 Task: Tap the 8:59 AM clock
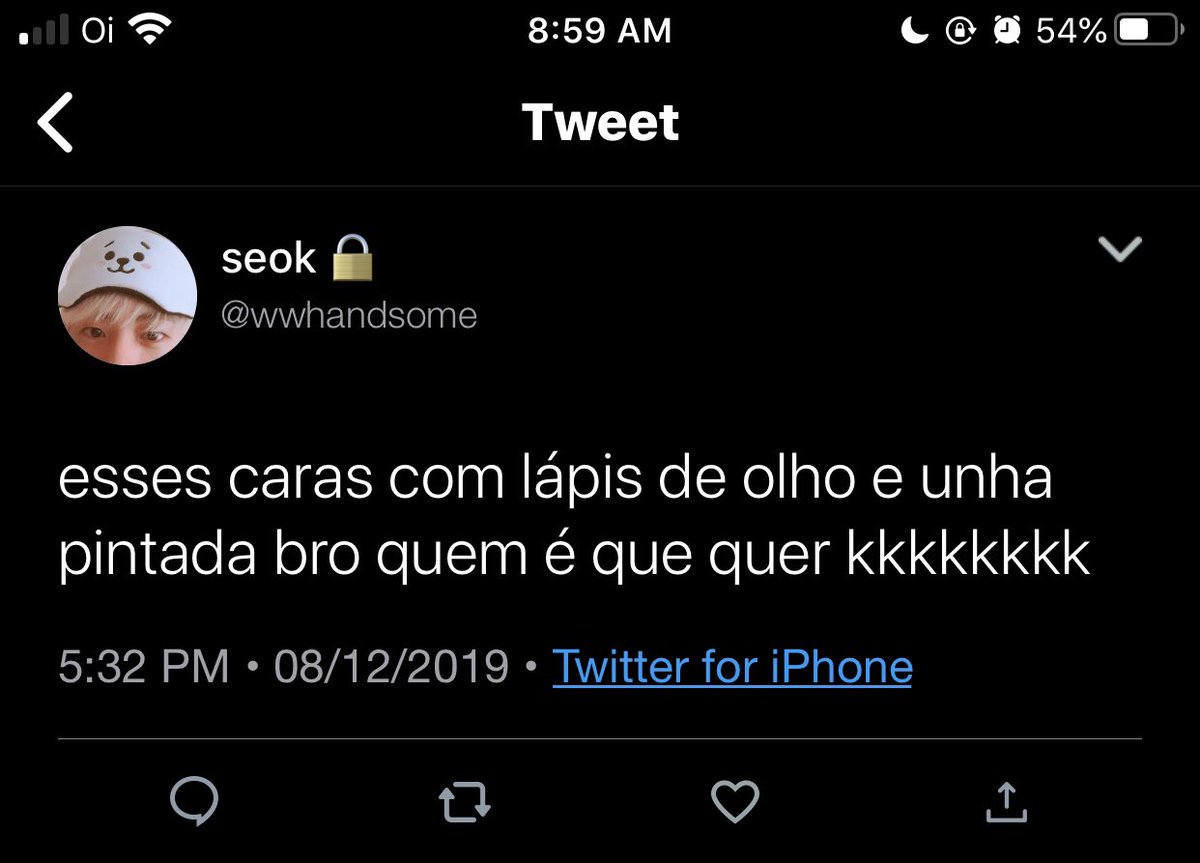pos(599,31)
